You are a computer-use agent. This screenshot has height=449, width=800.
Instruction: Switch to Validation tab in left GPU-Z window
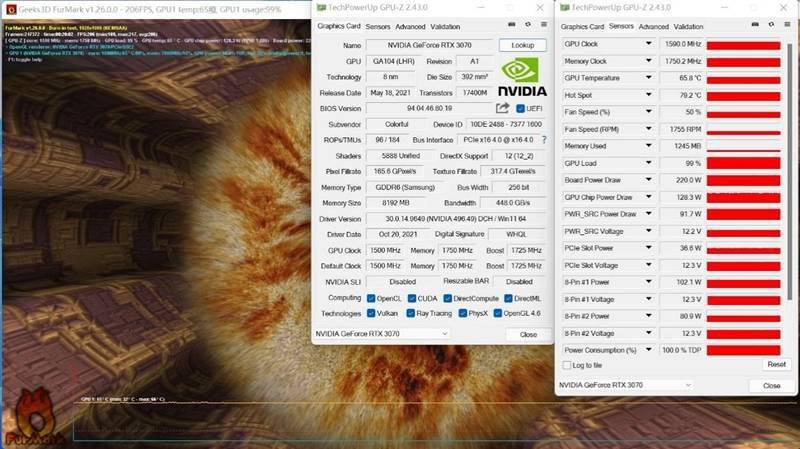[445, 27]
